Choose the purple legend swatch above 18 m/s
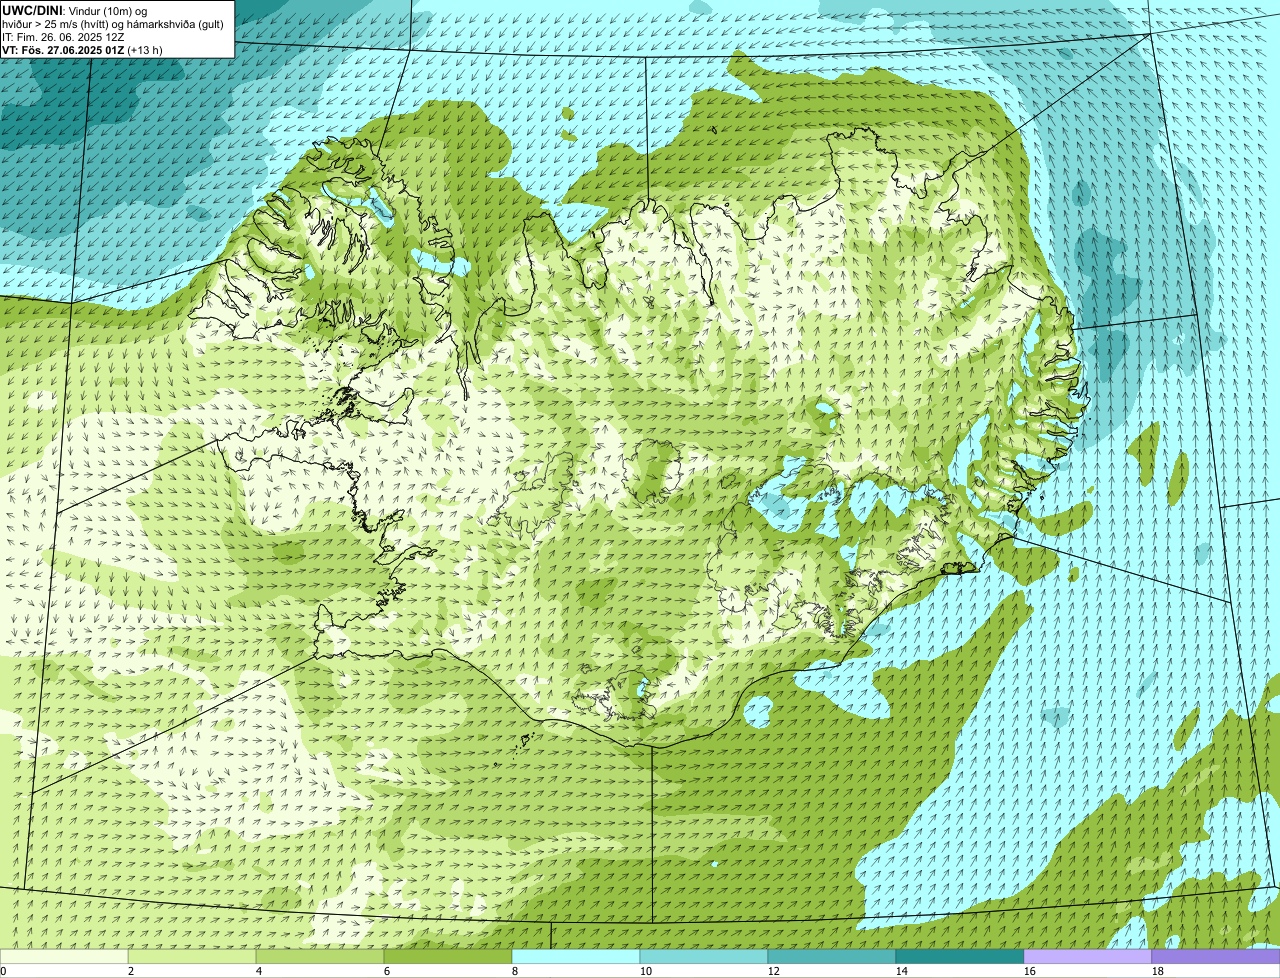This screenshot has height=978, width=1280. coord(1216,956)
